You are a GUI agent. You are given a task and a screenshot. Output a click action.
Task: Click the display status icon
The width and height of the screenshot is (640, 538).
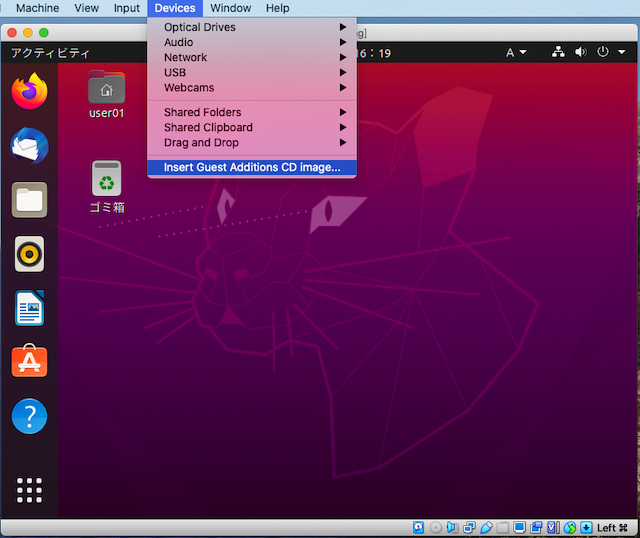pyautogui.click(x=519, y=527)
